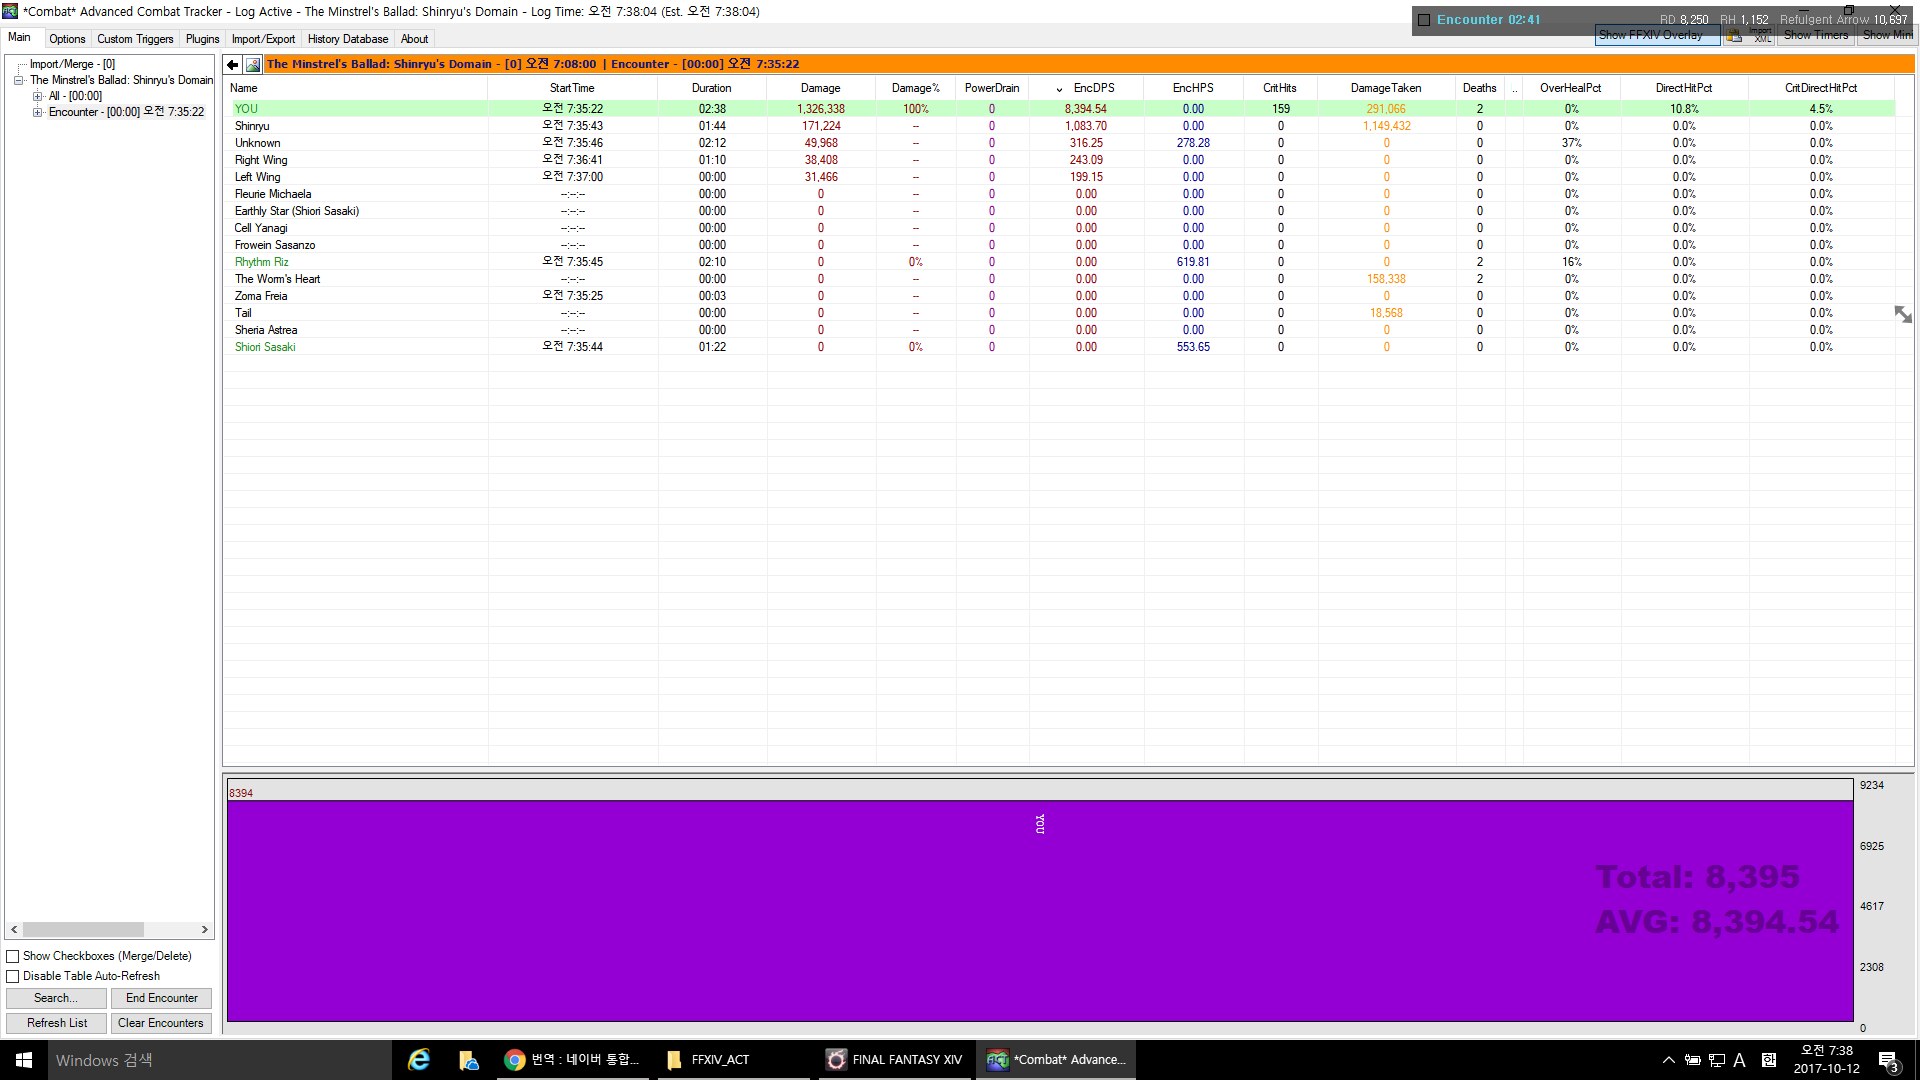Screen dimensions: 1920x1080
Task: Click the Import XML clipboard icon
Action: point(1735,36)
